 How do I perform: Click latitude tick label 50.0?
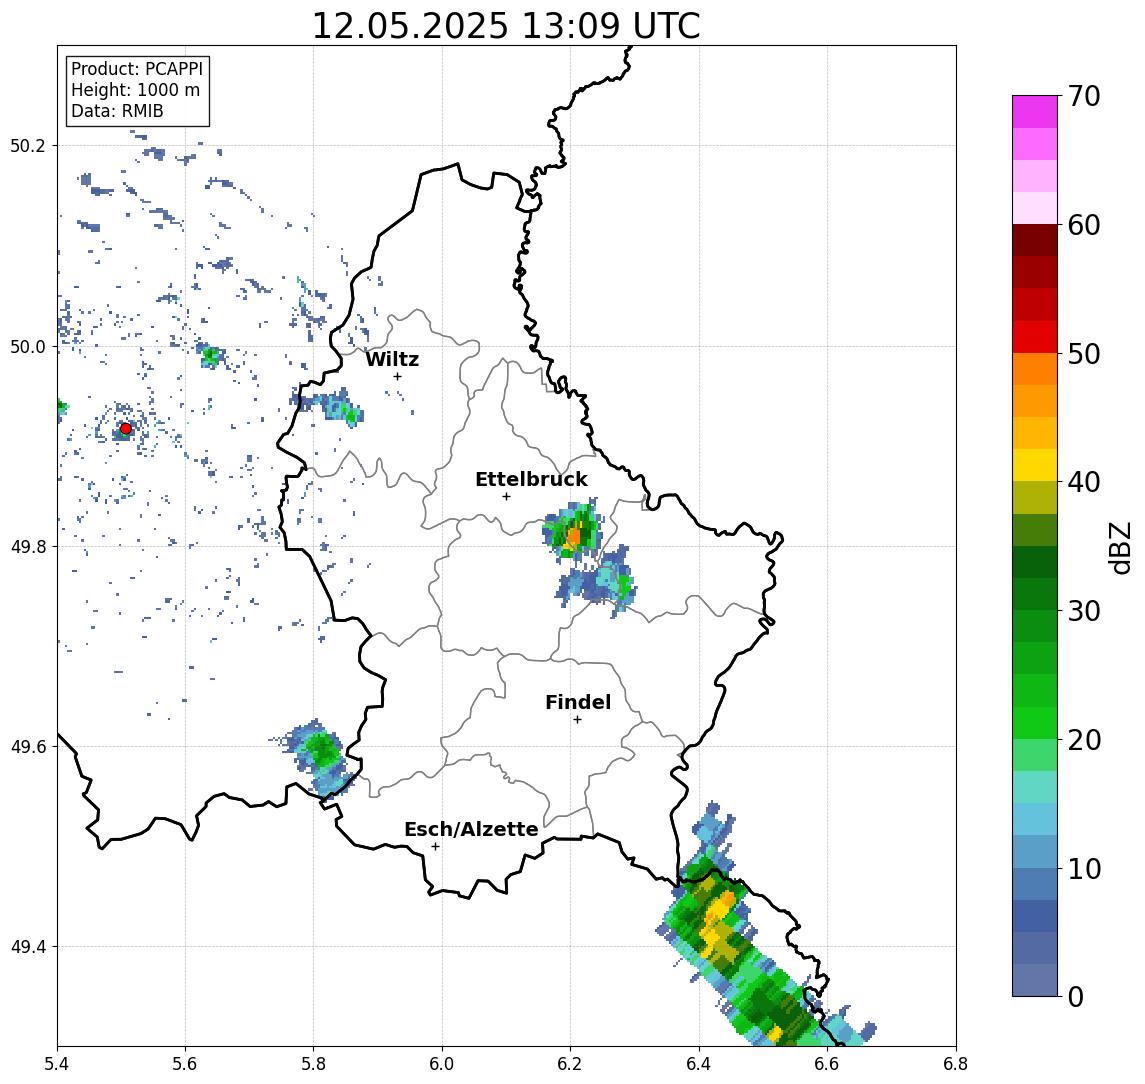(x=28, y=346)
